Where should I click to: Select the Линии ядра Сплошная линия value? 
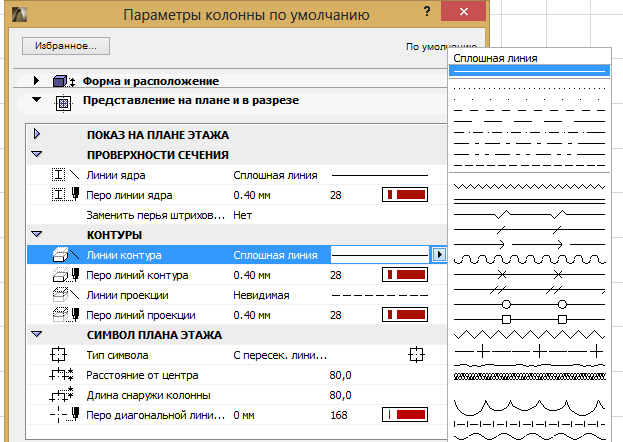point(275,175)
